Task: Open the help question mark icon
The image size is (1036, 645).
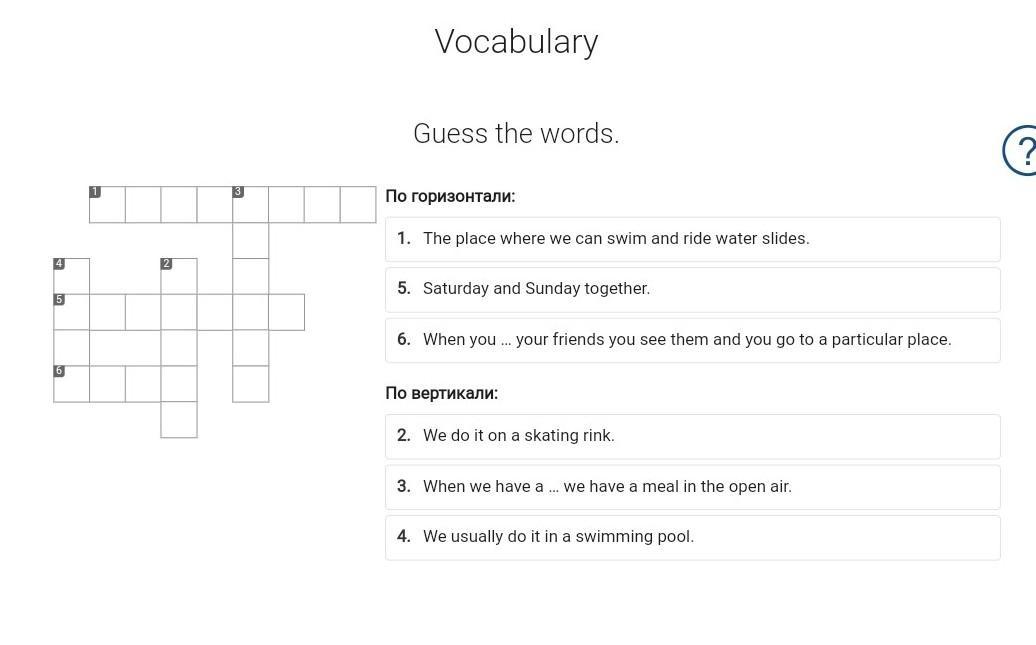Action: pos(1022,151)
